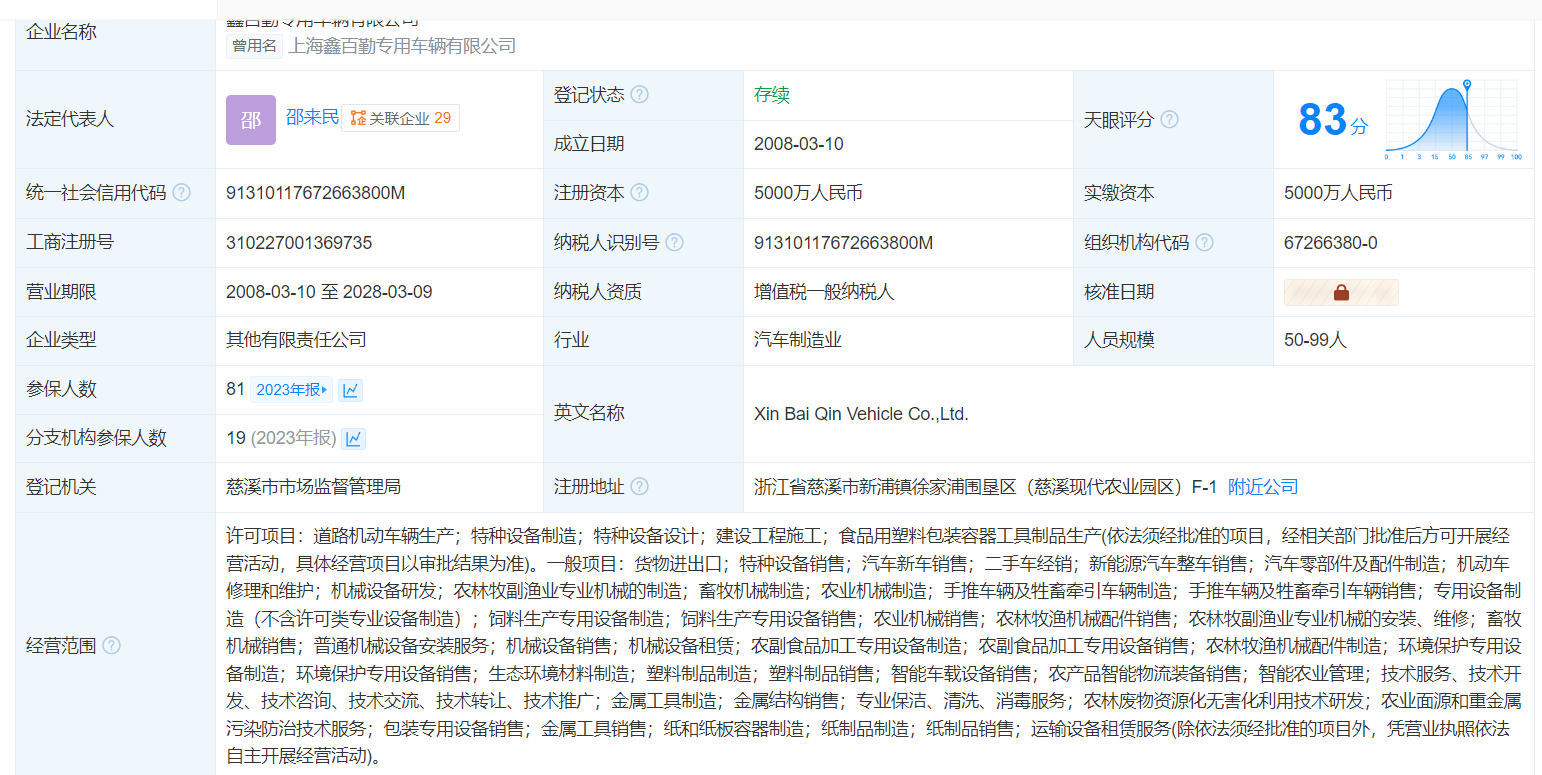Viewport: 1542px width, 775px height.
Task: Click the former name 上海鑫百勤专用车辆有限公司
Action: pos(402,46)
